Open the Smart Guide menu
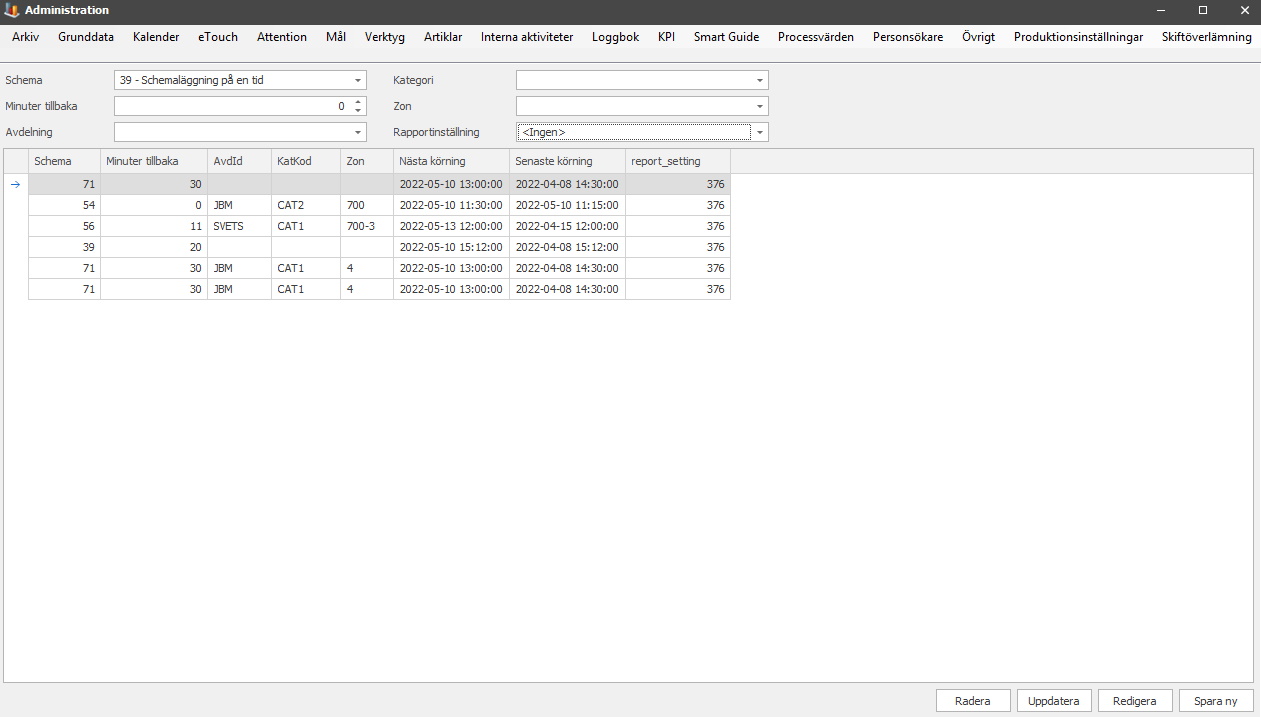1261x717 pixels. 726,37
